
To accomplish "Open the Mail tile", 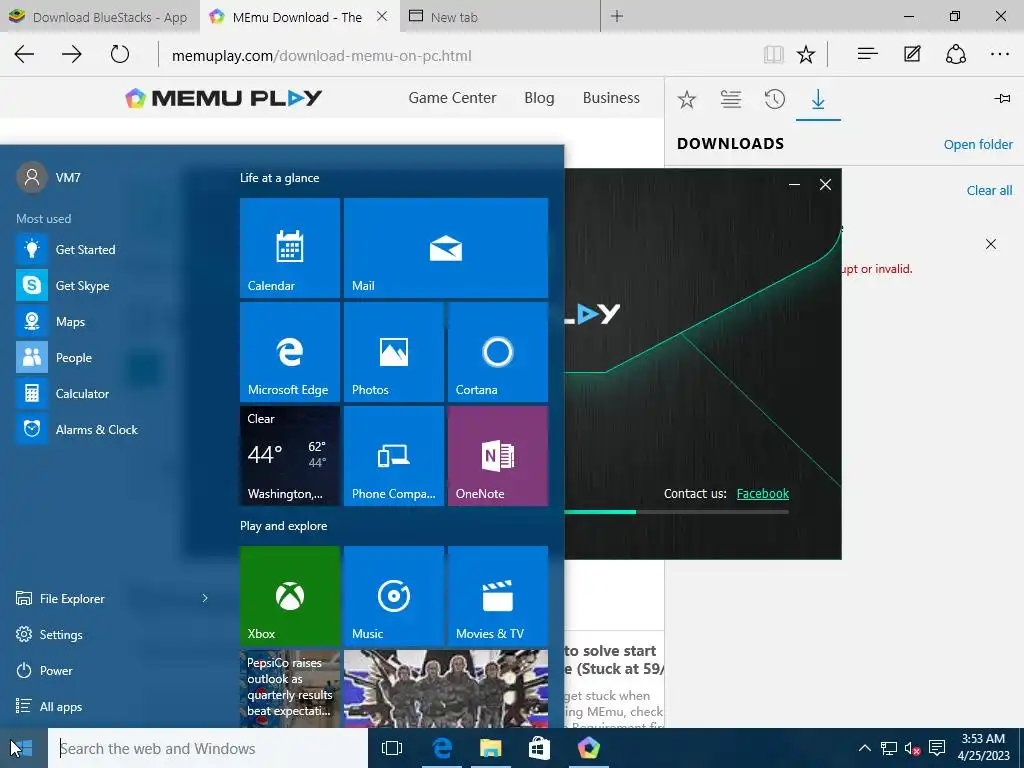I will (x=445, y=248).
